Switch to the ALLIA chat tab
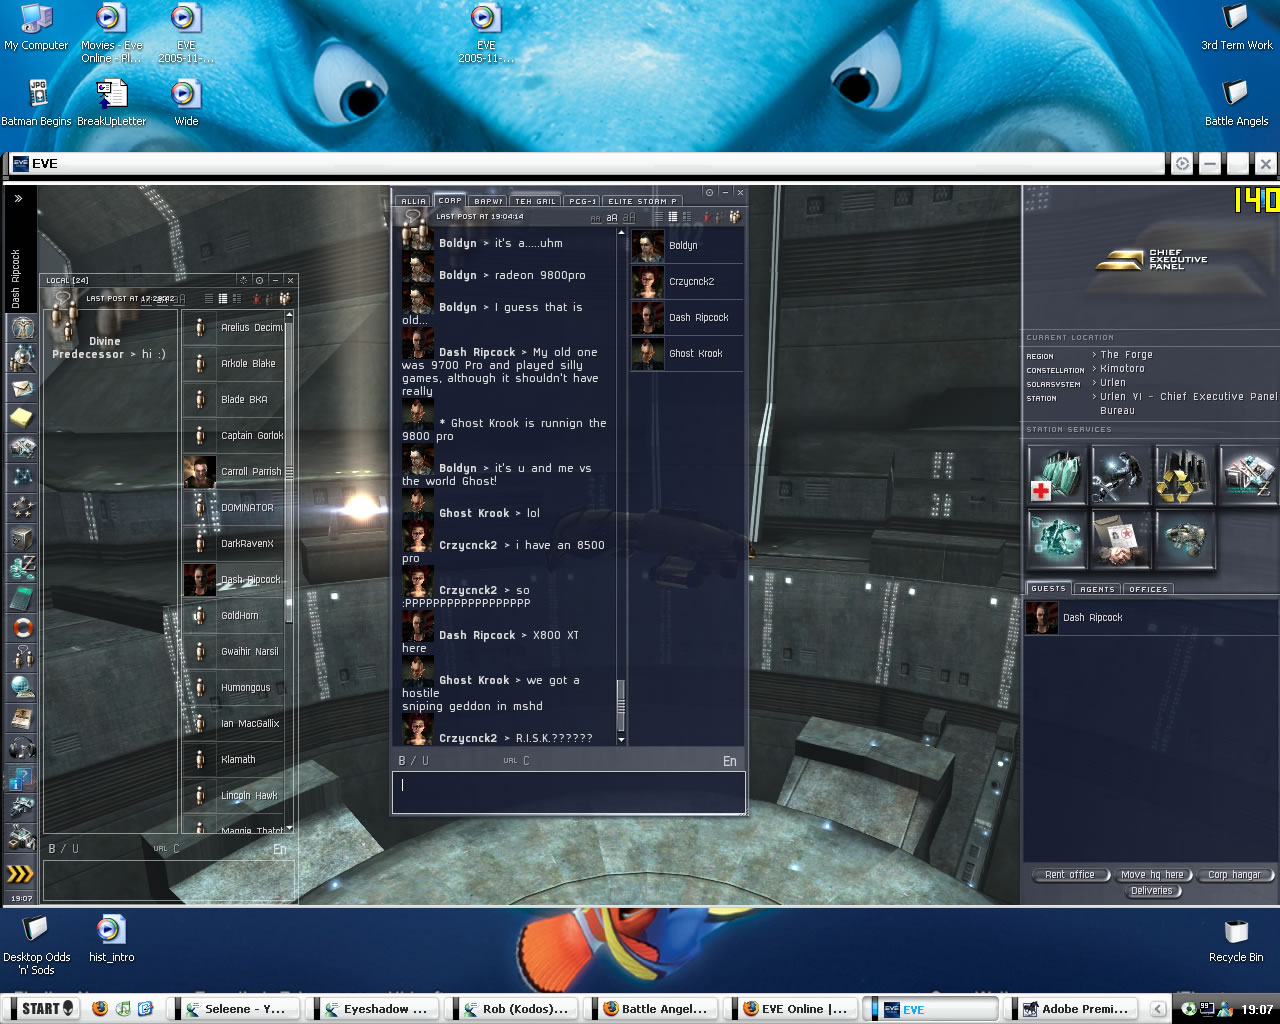This screenshot has width=1280, height=1024. coord(414,201)
